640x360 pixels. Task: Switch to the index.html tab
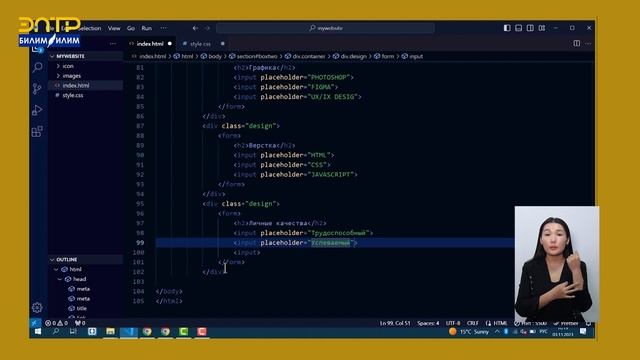point(150,44)
